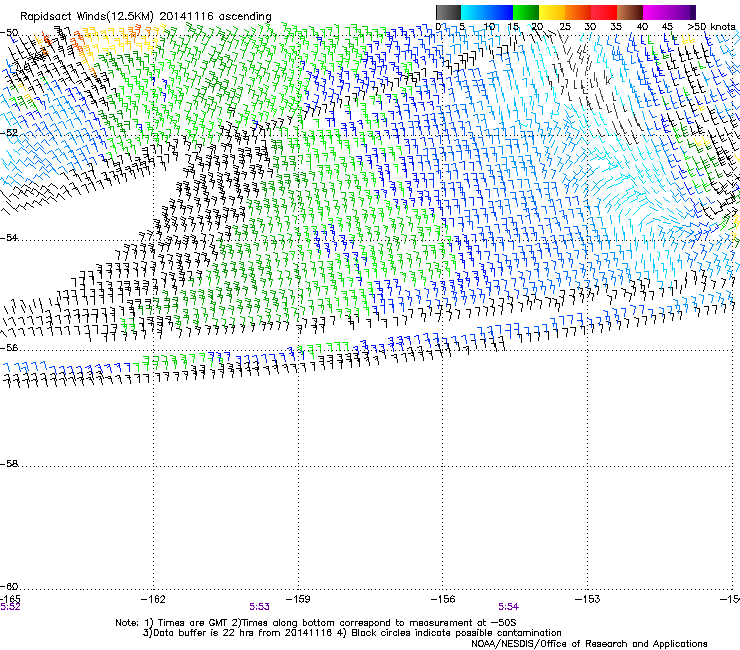Click the '-60' latitude axis label

point(9,586)
